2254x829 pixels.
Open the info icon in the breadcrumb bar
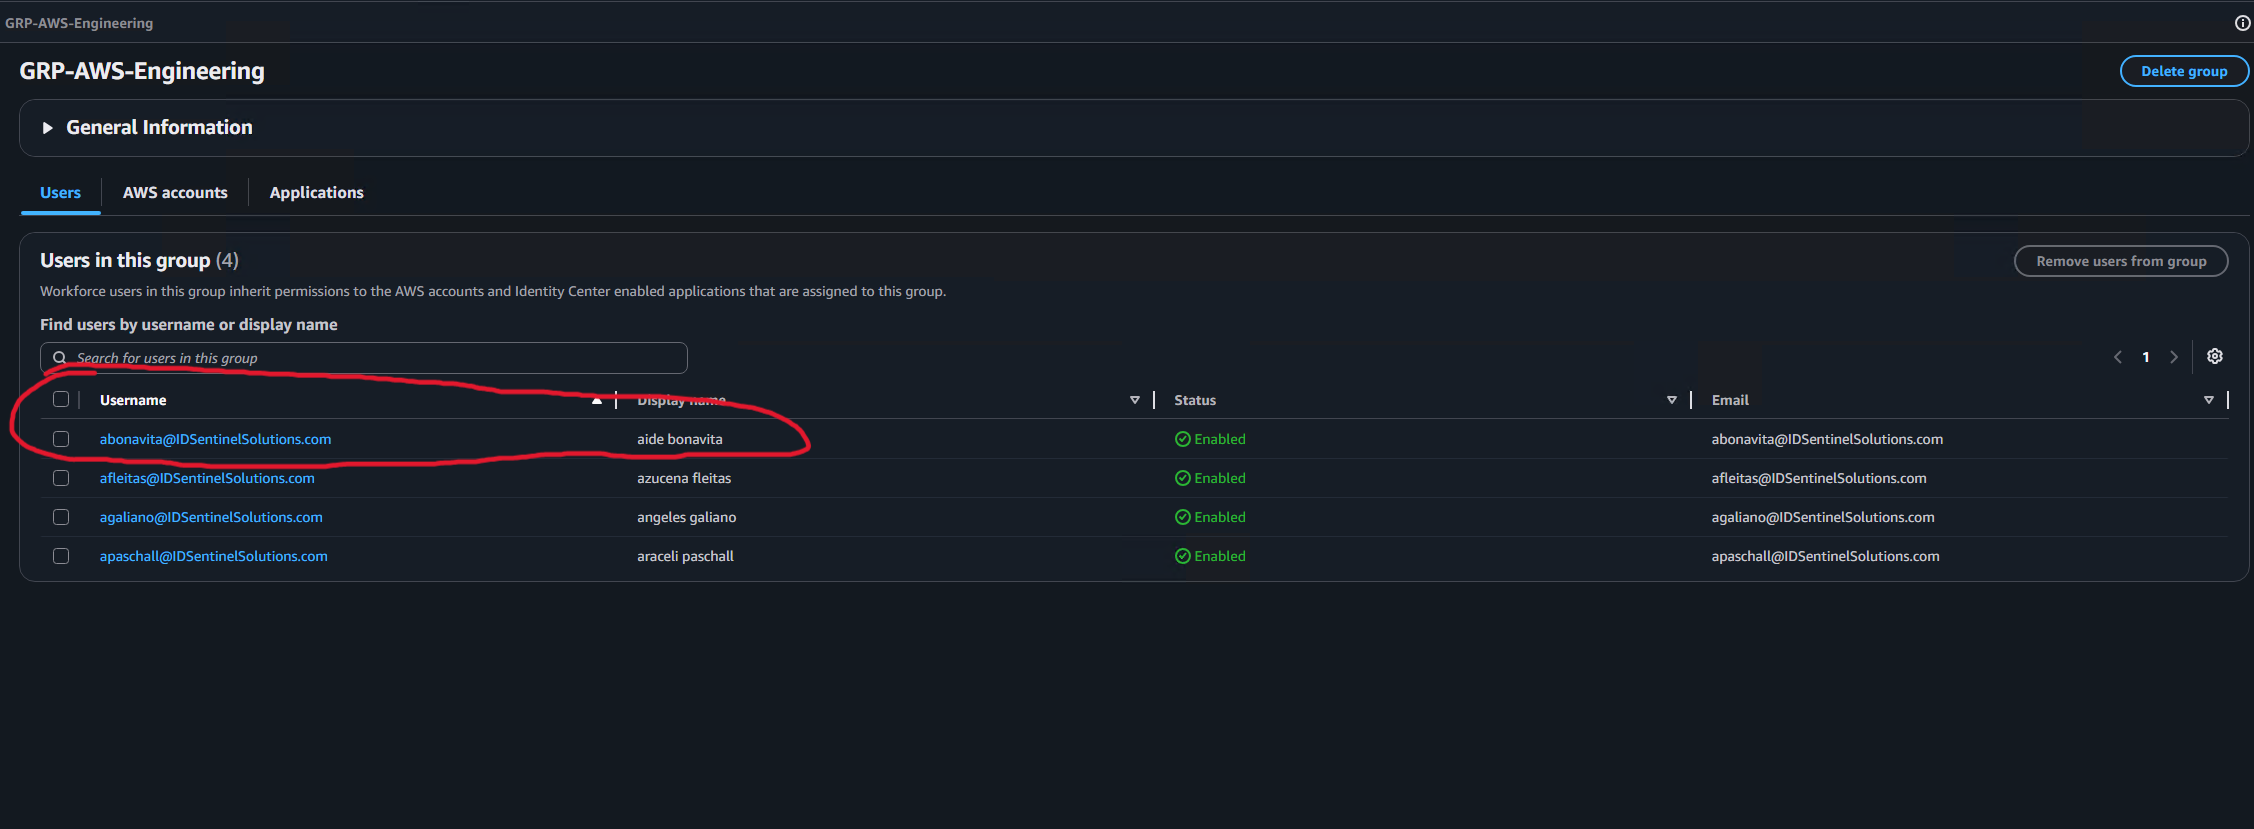tap(2242, 23)
